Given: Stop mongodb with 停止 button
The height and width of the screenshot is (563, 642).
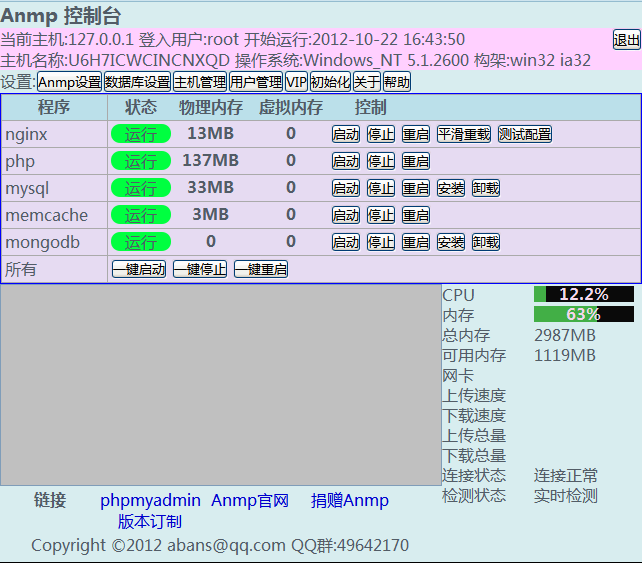Looking at the screenshot, I should (381, 242).
